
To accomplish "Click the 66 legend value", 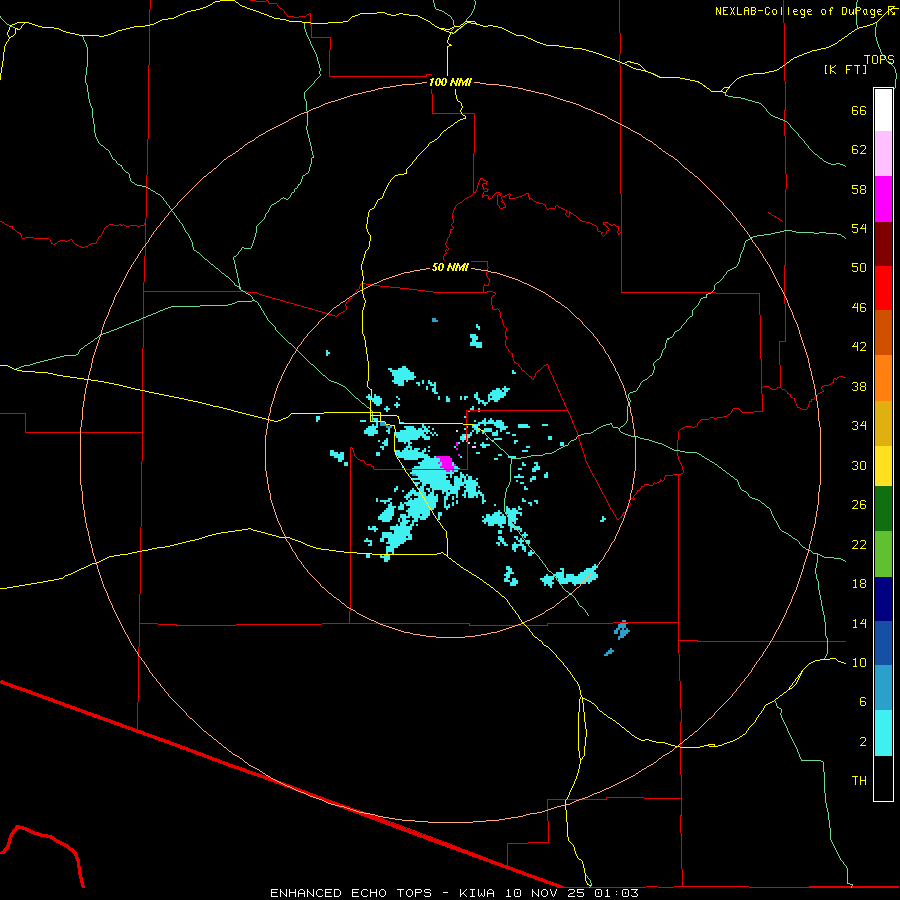I will (x=859, y=110).
